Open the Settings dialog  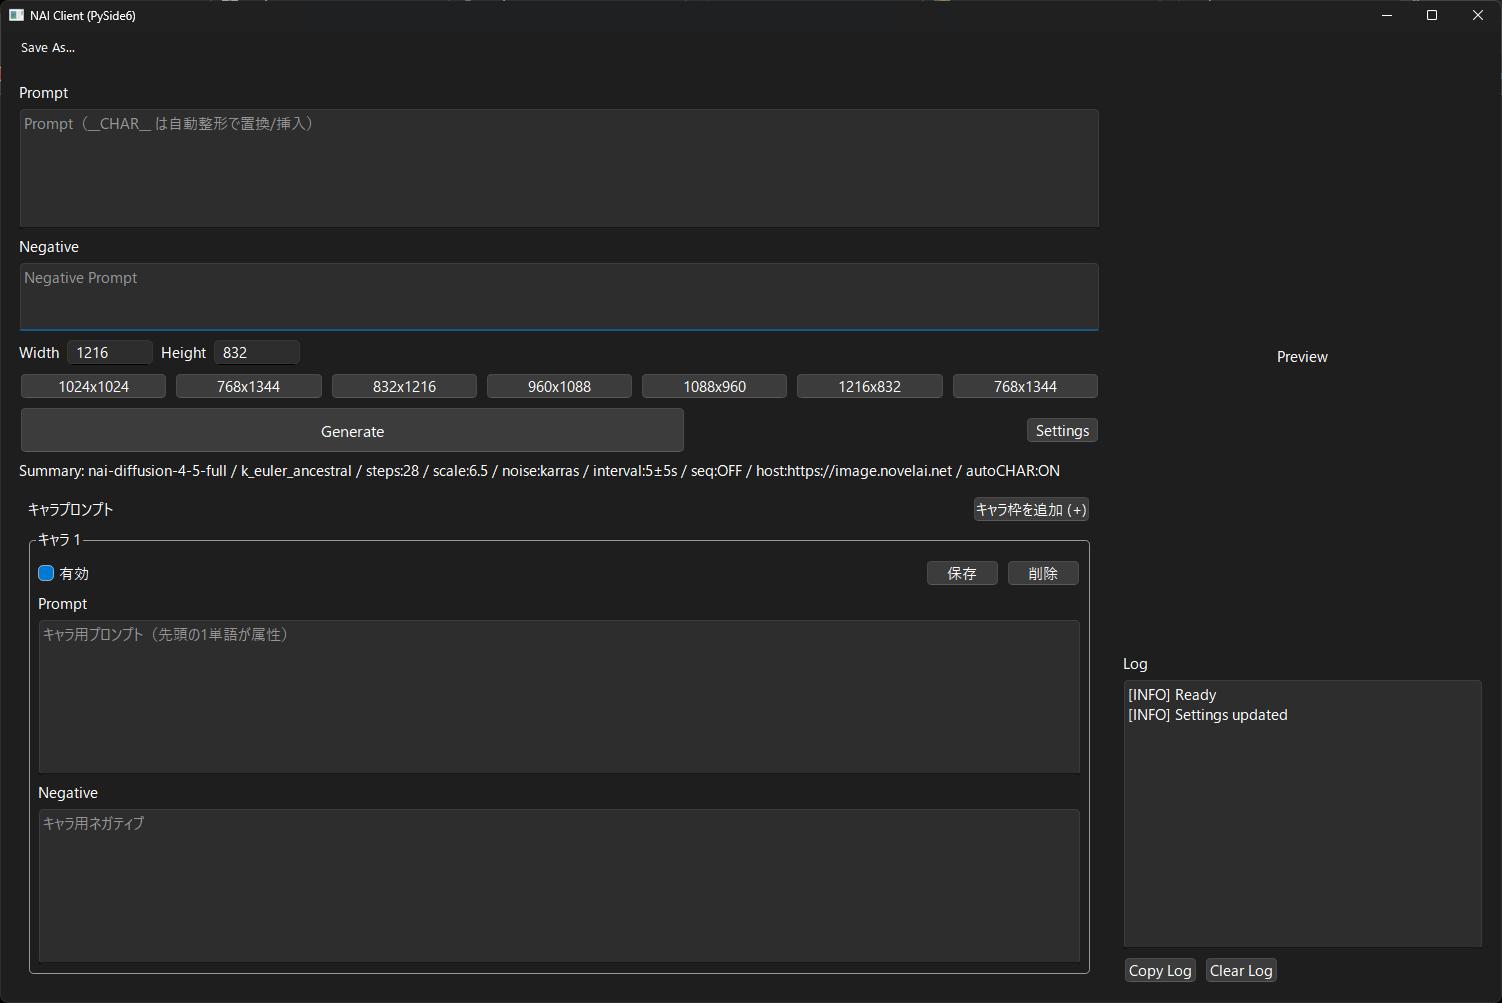tap(1062, 431)
